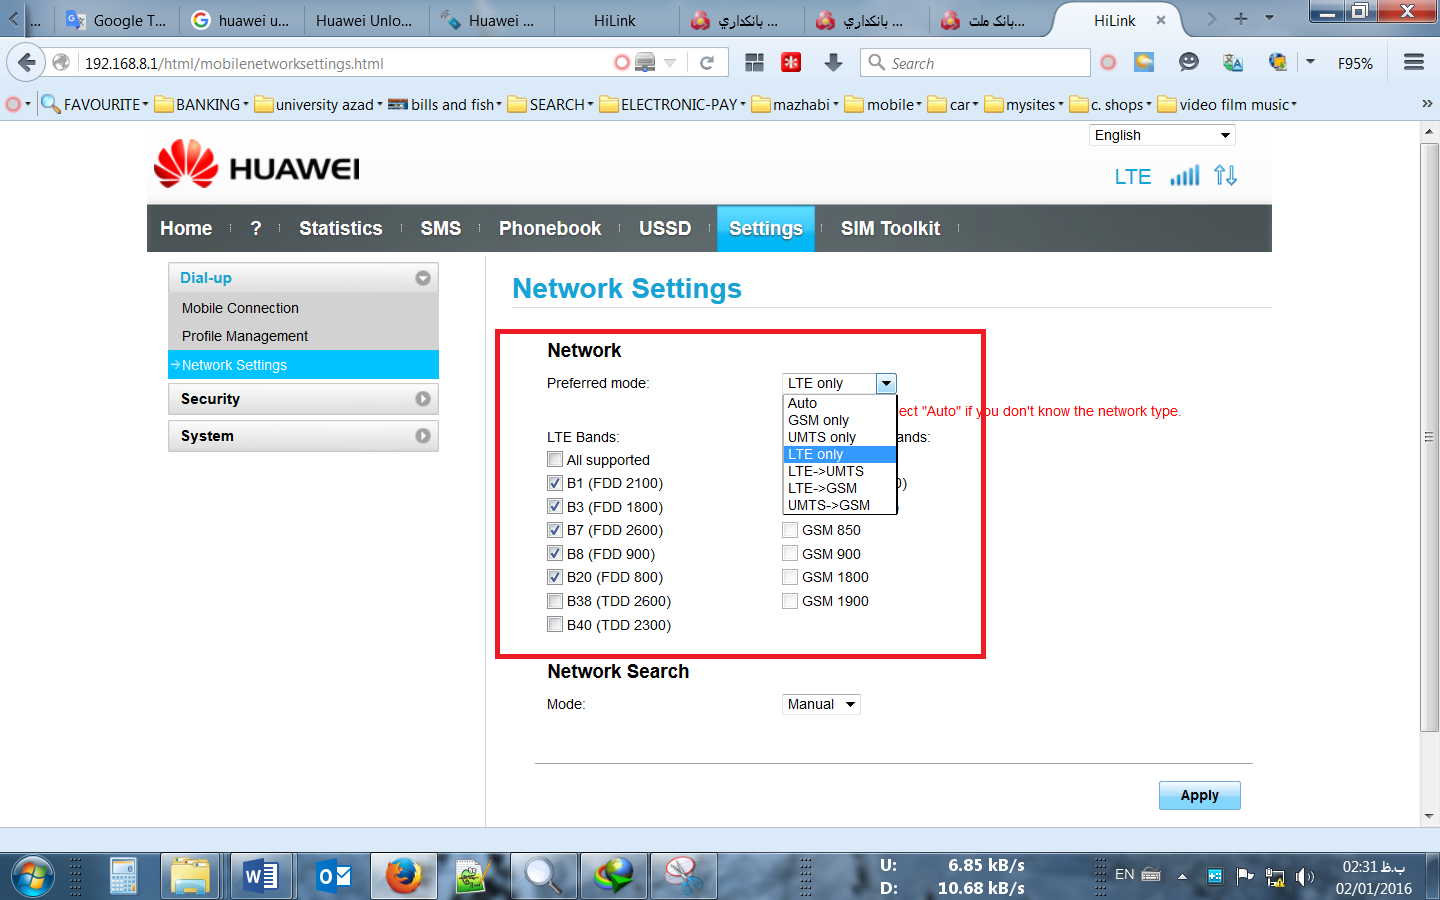Expand the Security sidebar section
Viewport: 1440px width, 900px height.
303,399
